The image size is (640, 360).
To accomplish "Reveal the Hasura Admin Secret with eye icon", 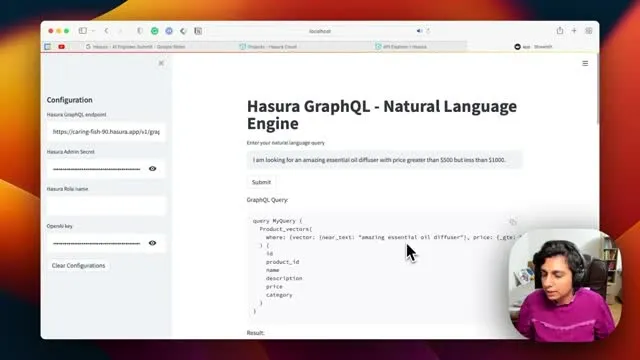I will pyautogui.click(x=153, y=169).
